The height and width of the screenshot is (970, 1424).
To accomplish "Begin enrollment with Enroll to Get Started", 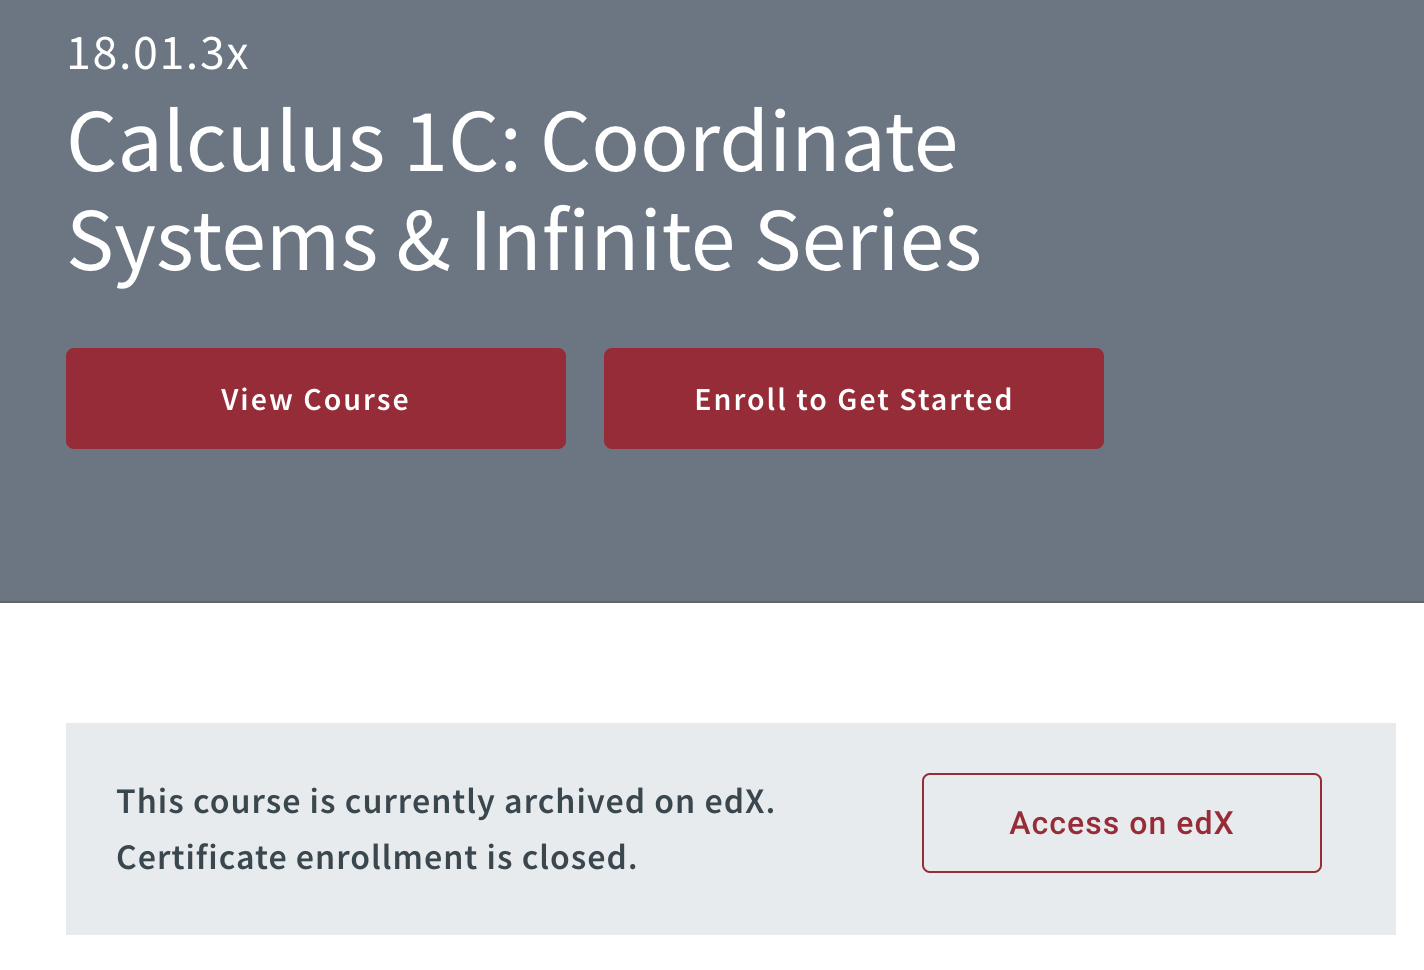I will [x=852, y=398].
